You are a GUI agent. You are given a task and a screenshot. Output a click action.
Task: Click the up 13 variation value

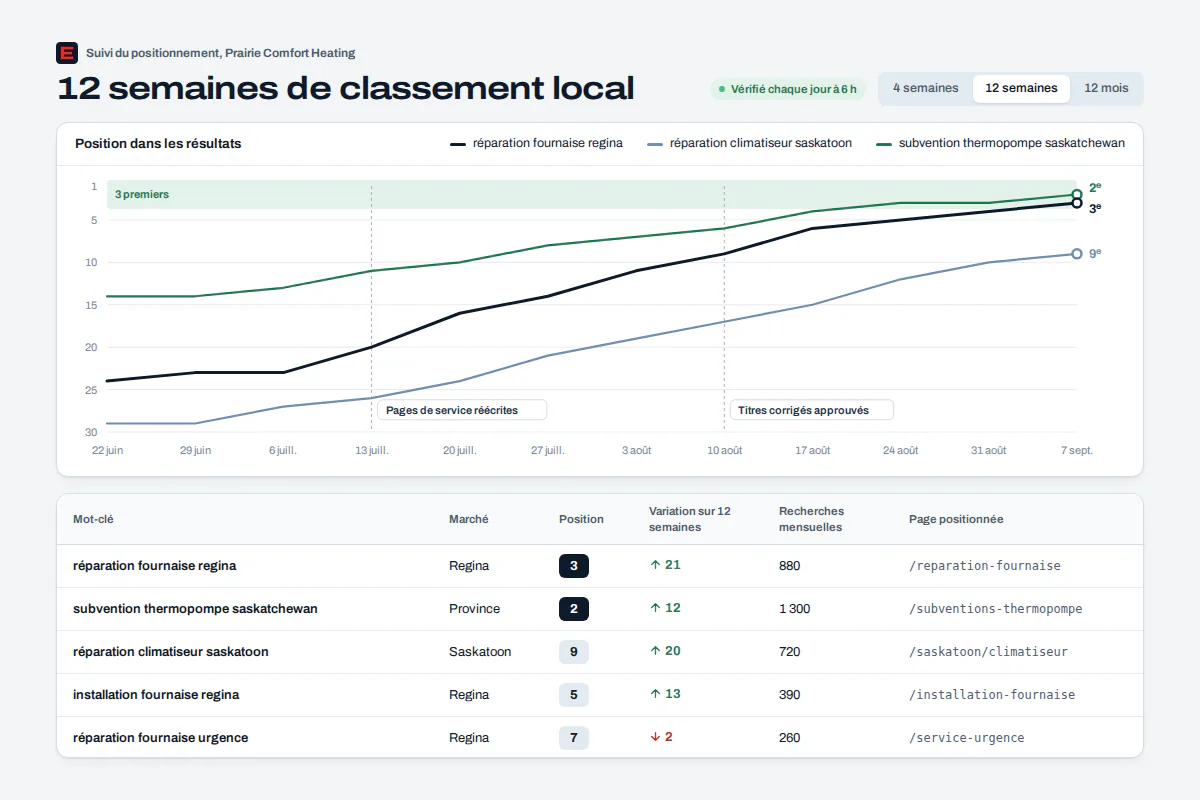coord(665,694)
